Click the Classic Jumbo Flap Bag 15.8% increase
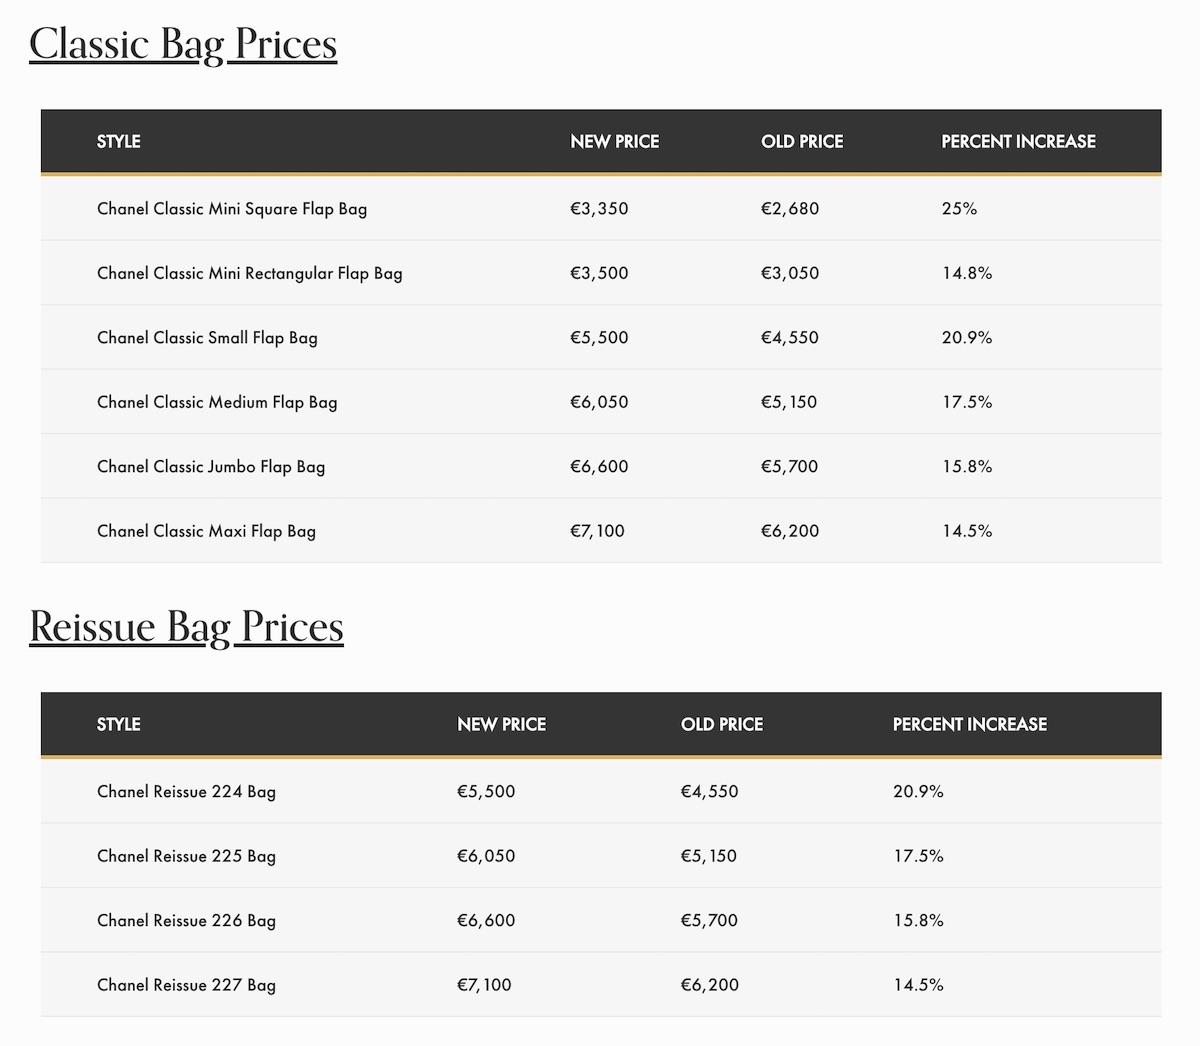Viewport: 1200px width, 1046px height. click(967, 467)
